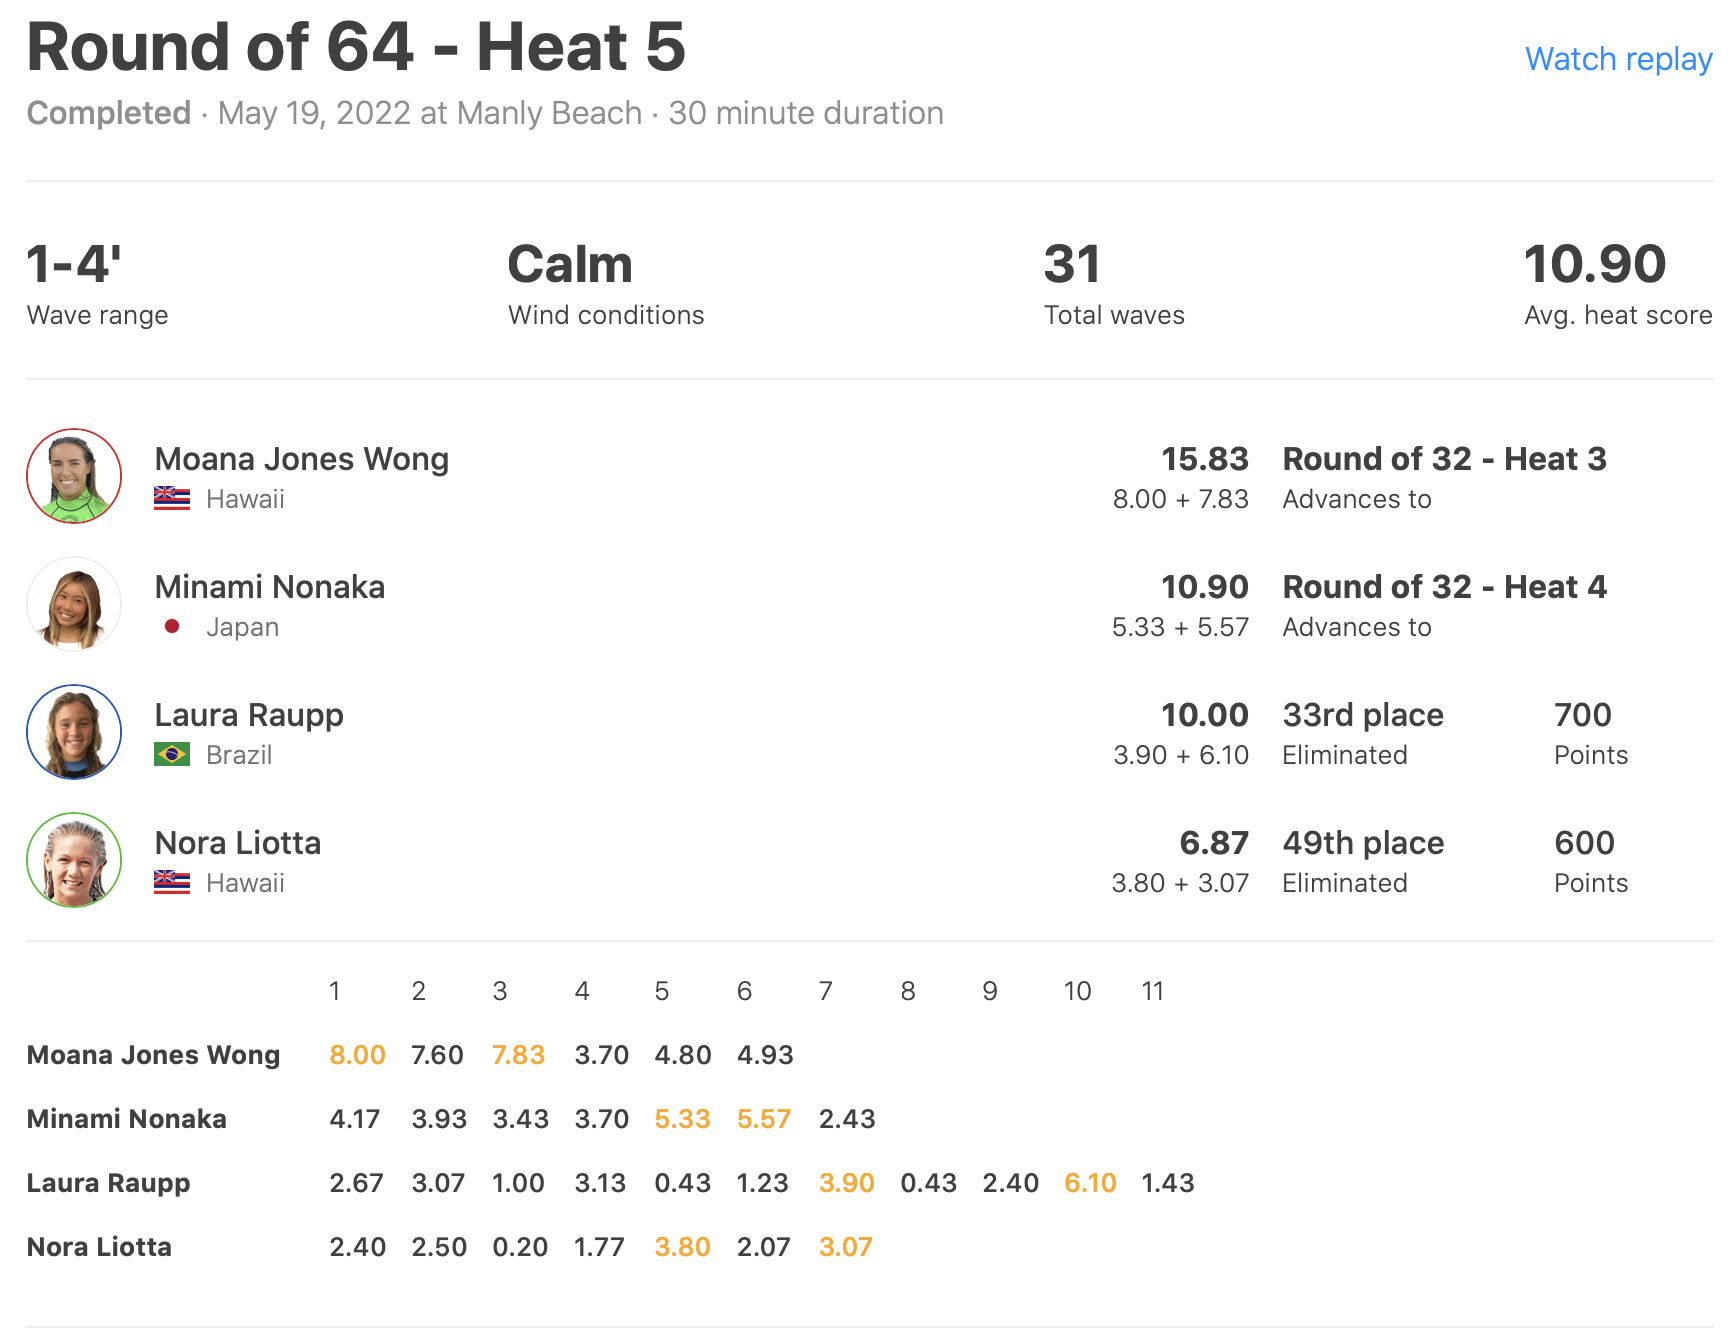The width and height of the screenshot is (1728, 1342).
Task: Click Laura Raupp's avatar picture
Action: [74, 732]
